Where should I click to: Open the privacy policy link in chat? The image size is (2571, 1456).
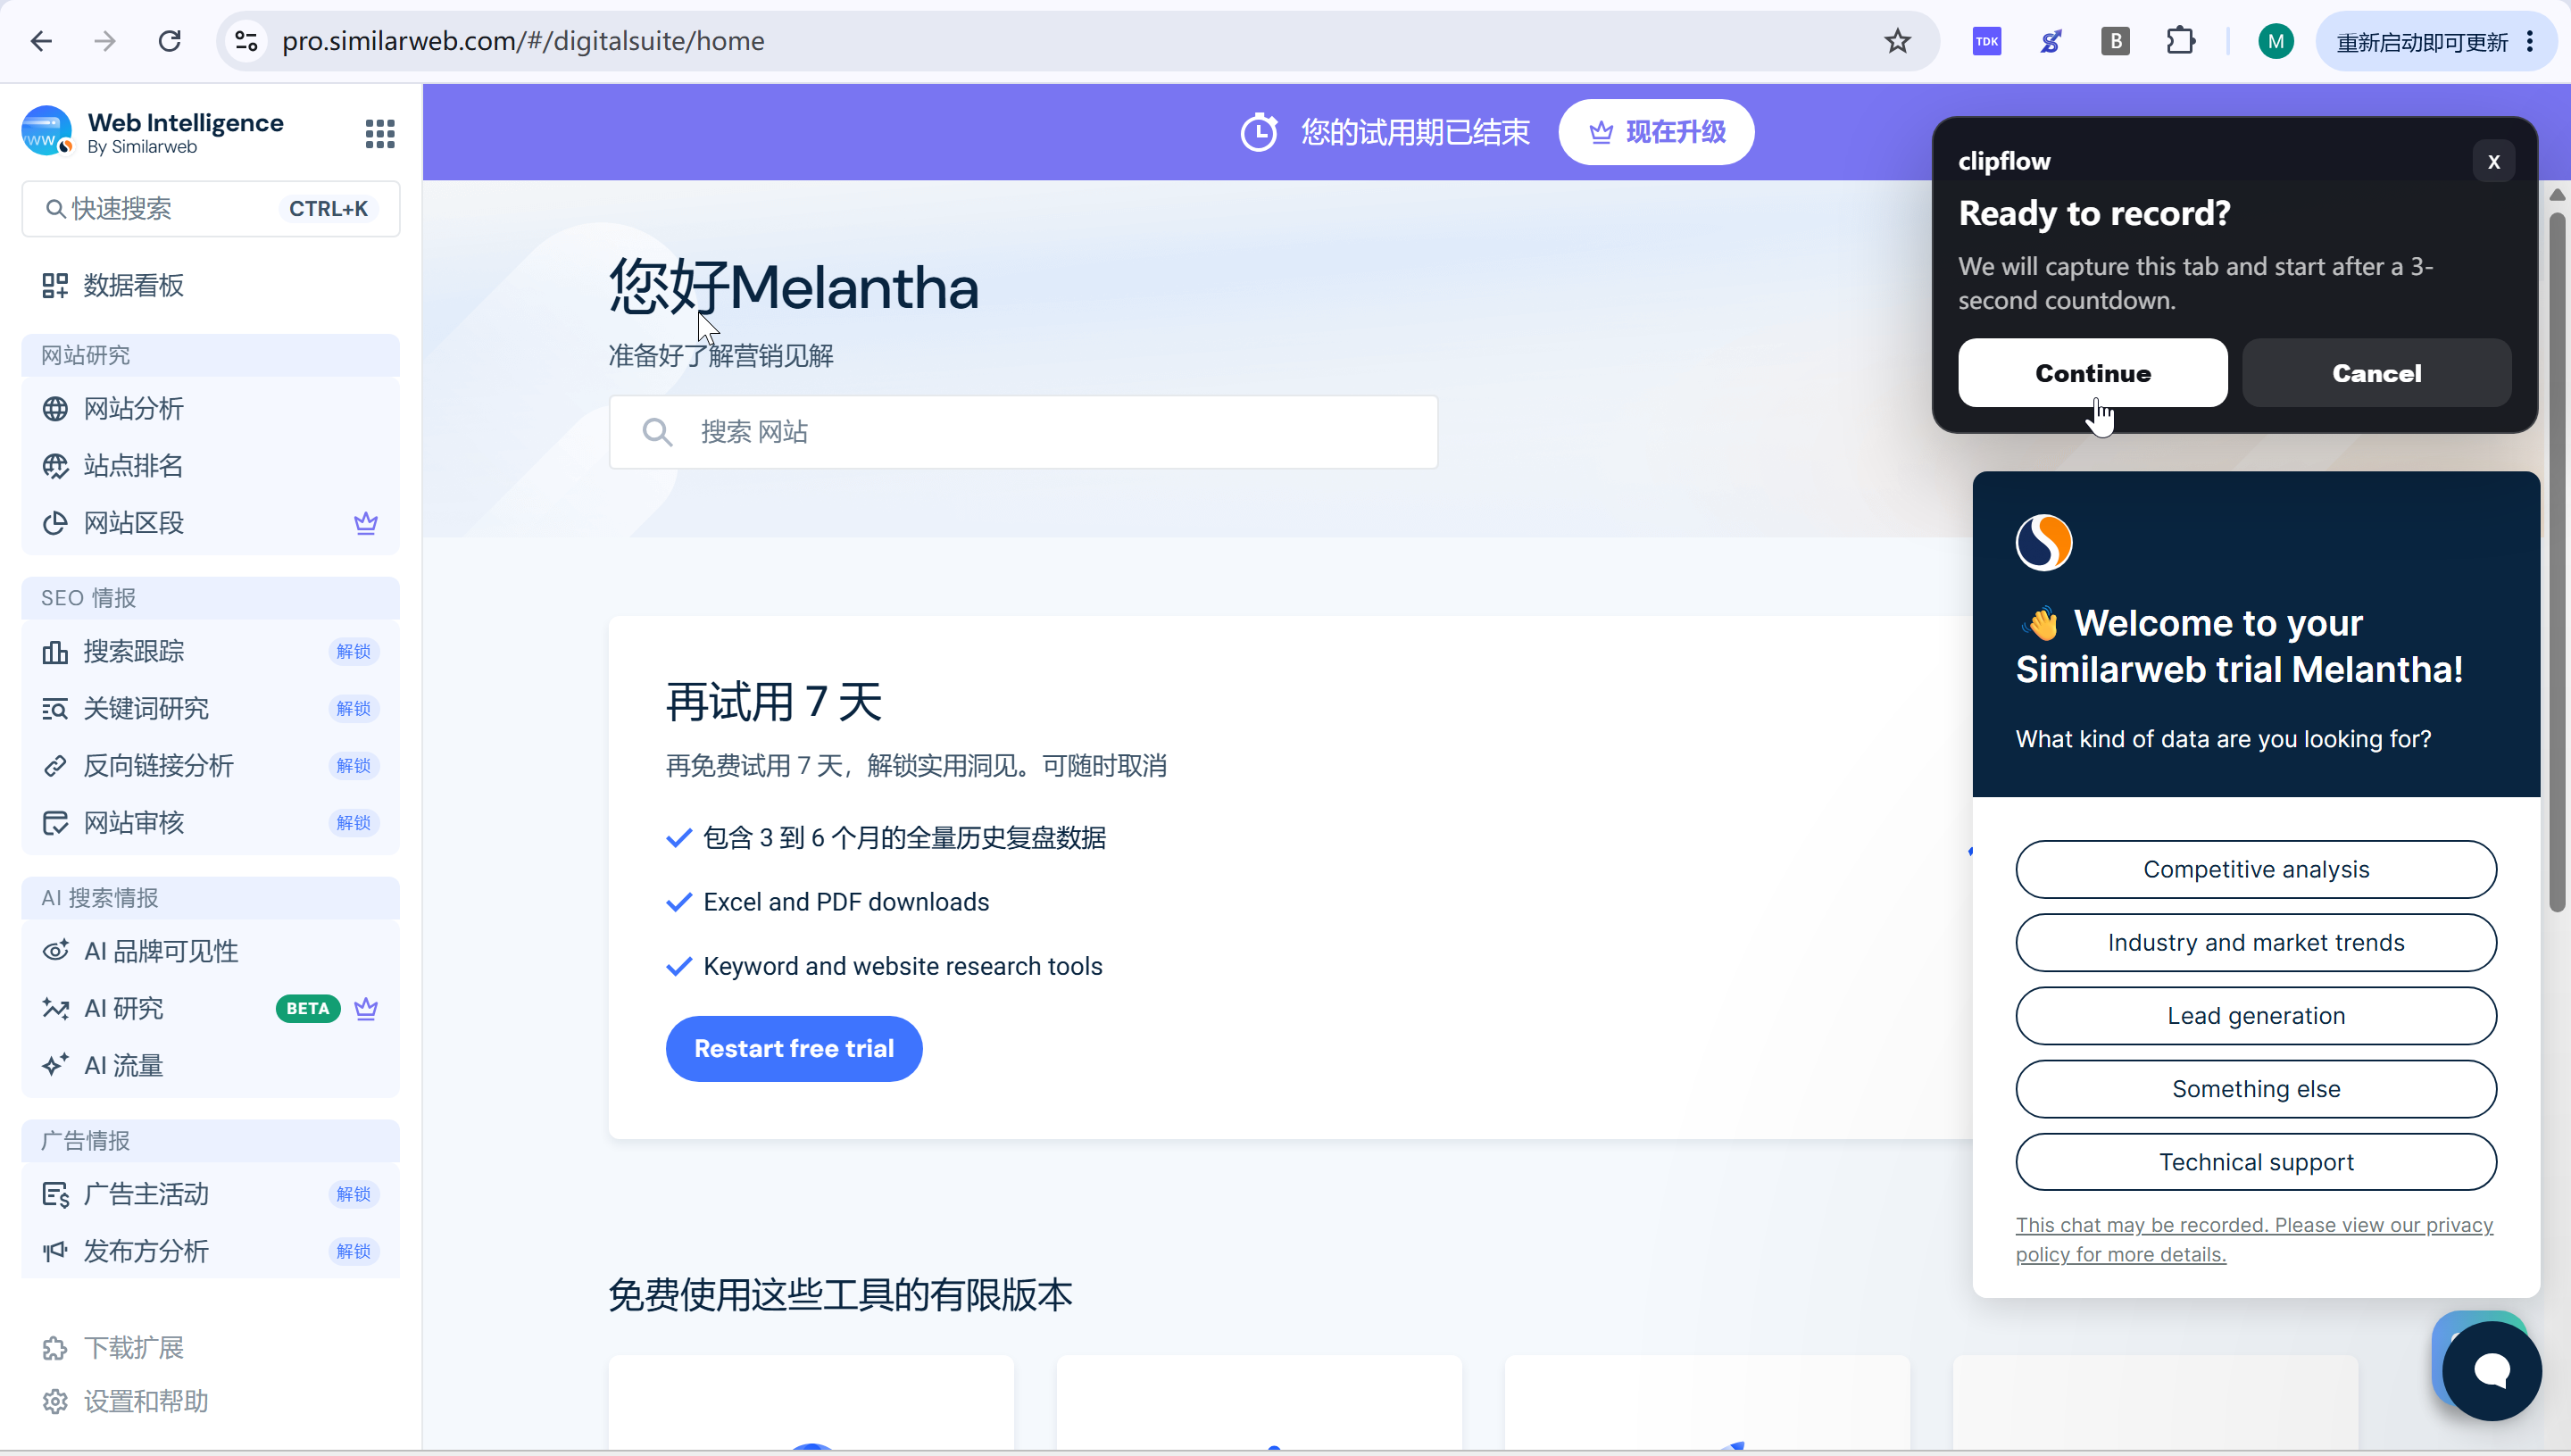pos(2254,1240)
